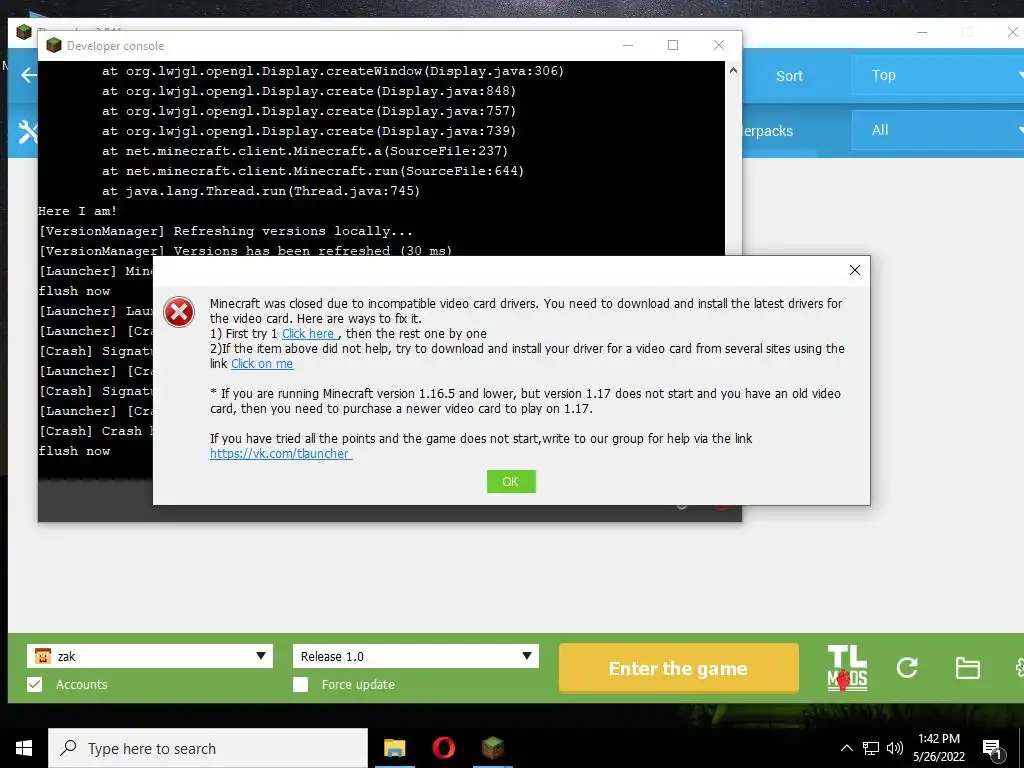Open the vk.com/tlauncher help link
The height and width of the screenshot is (768, 1024).
click(281, 453)
